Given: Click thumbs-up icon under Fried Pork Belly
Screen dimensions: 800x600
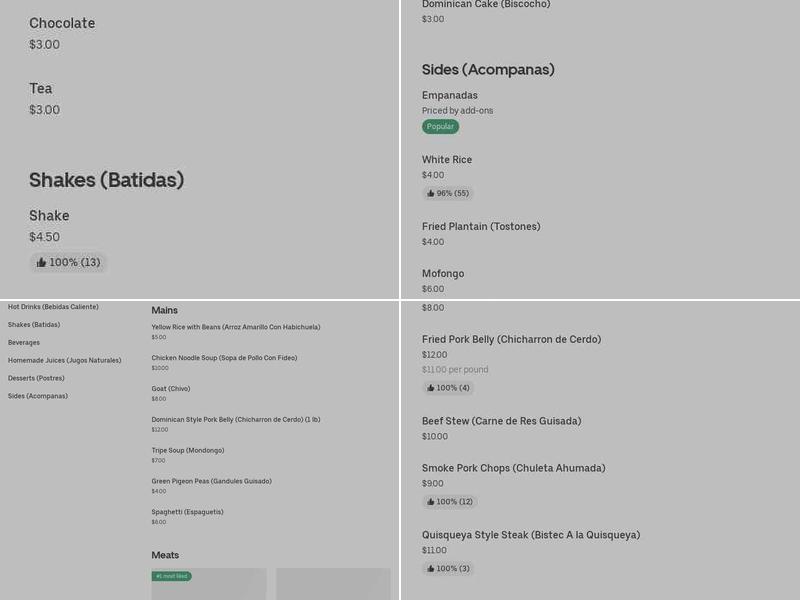Looking at the screenshot, I should click(x=431, y=388).
